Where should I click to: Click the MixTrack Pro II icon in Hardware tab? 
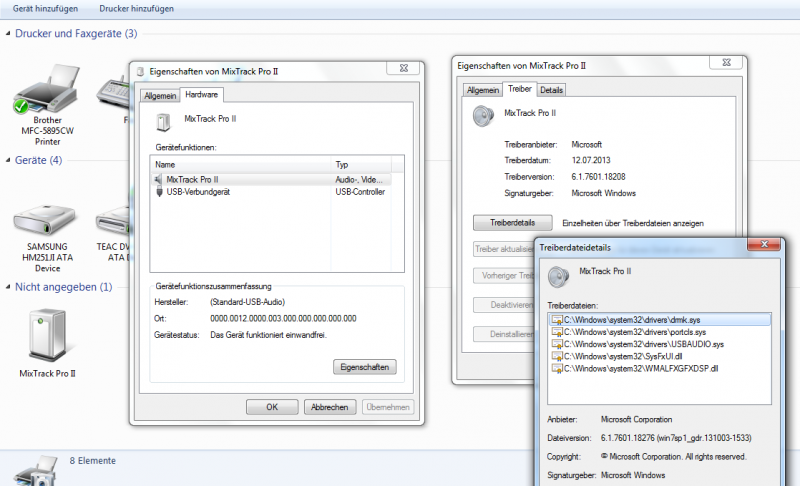tap(163, 122)
